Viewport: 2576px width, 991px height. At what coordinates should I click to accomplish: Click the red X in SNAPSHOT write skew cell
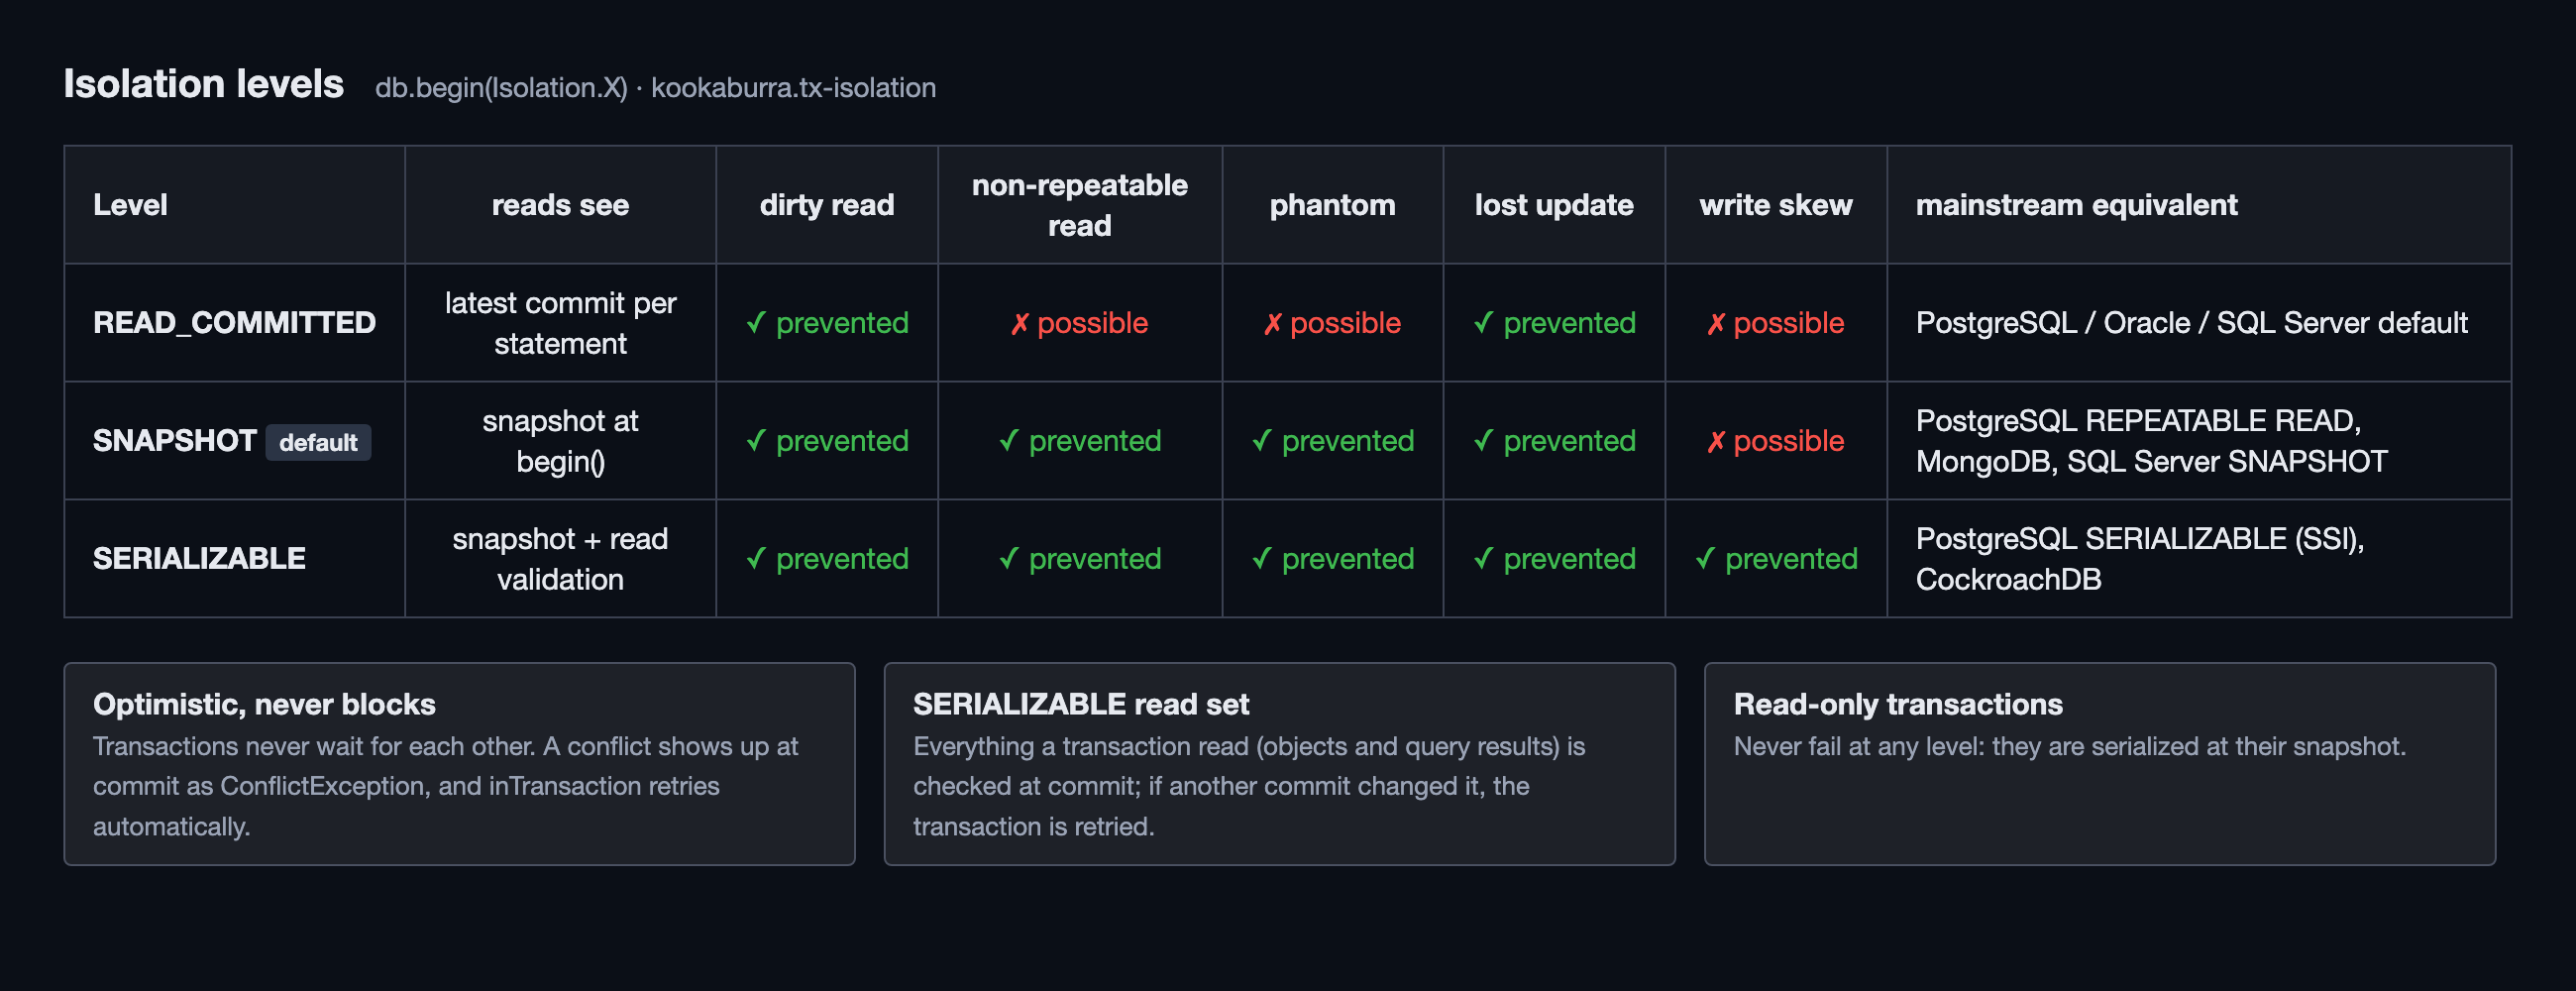(1716, 442)
